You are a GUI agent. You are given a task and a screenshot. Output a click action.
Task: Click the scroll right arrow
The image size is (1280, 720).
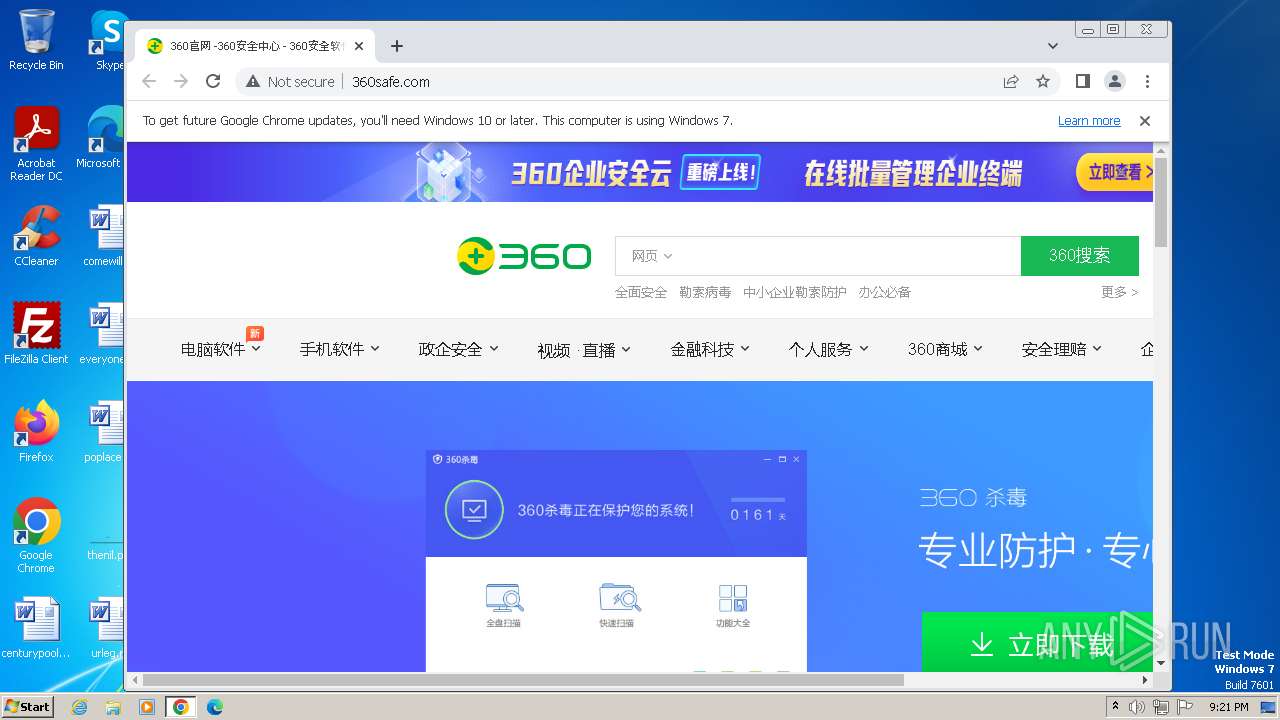[1146, 680]
